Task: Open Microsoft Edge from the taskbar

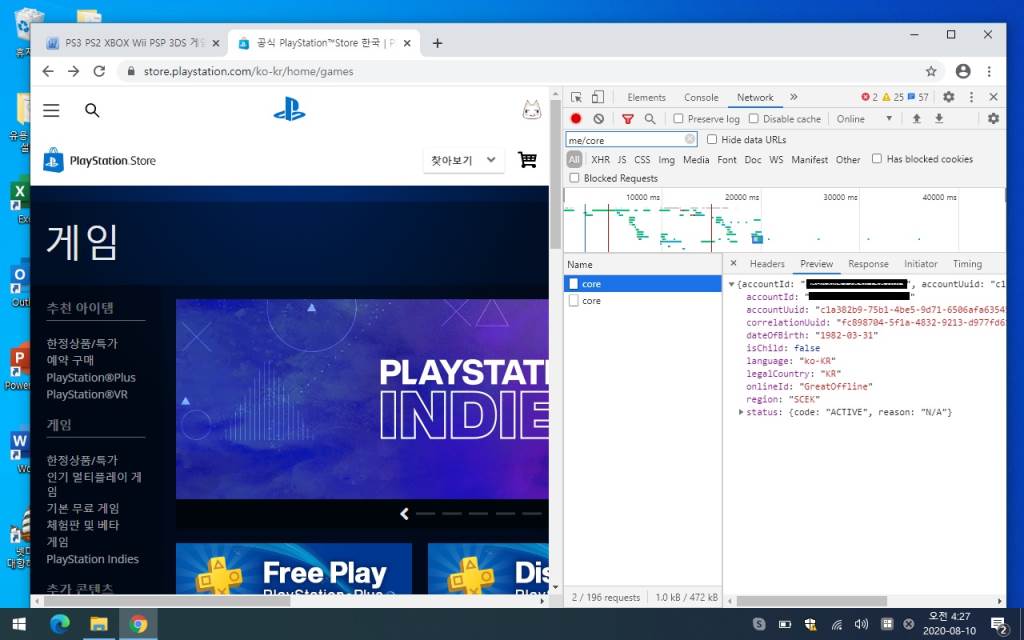Action: tap(59, 624)
